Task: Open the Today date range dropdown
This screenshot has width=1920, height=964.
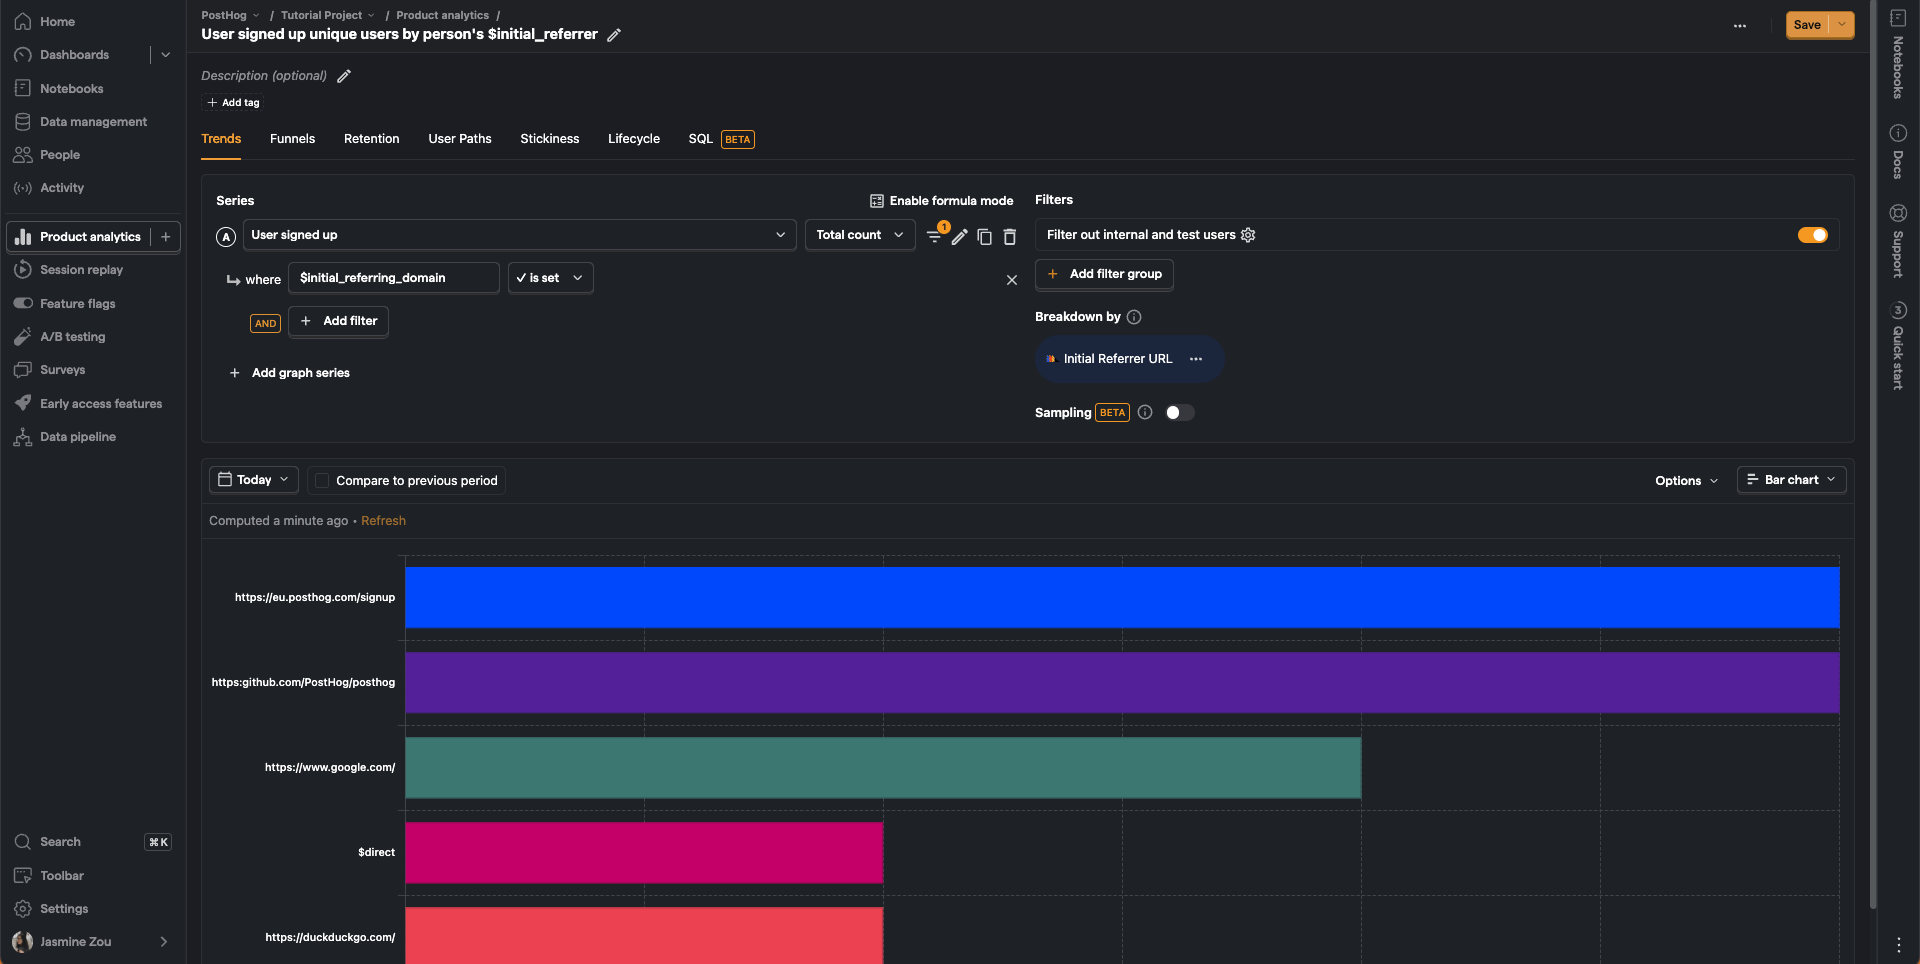Action: [253, 480]
